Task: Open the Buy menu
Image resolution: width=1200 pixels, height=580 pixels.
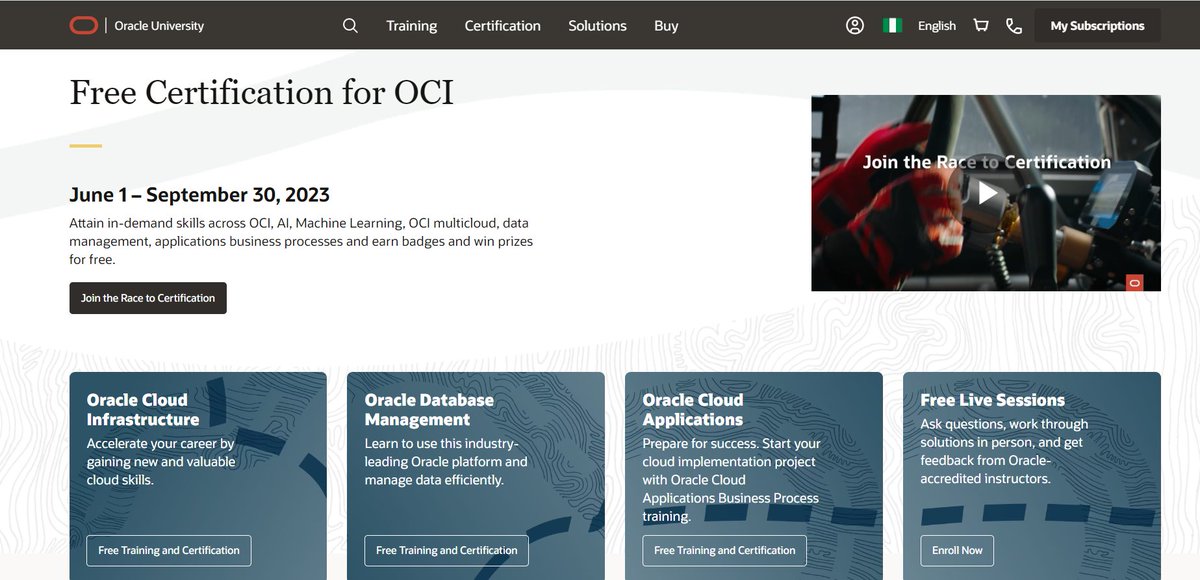Action: 666,25
